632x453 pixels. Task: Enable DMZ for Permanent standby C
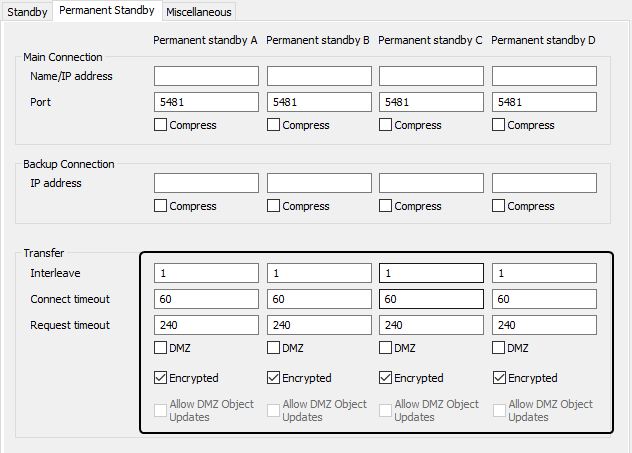pyautogui.click(x=386, y=348)
